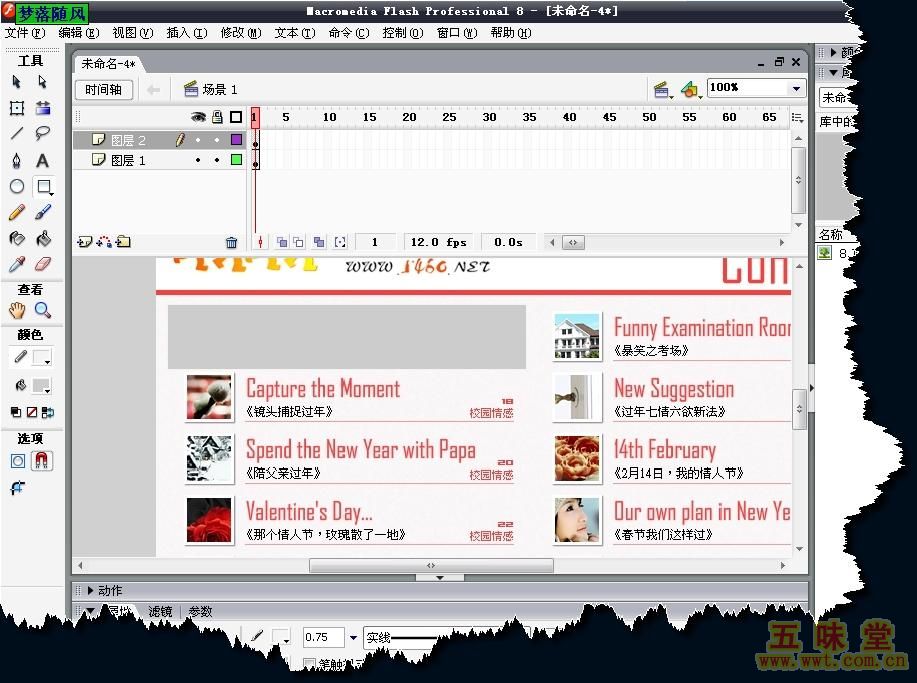
Task: Toggle the Snap to Objects magnet option
Action: pos(43,461)
